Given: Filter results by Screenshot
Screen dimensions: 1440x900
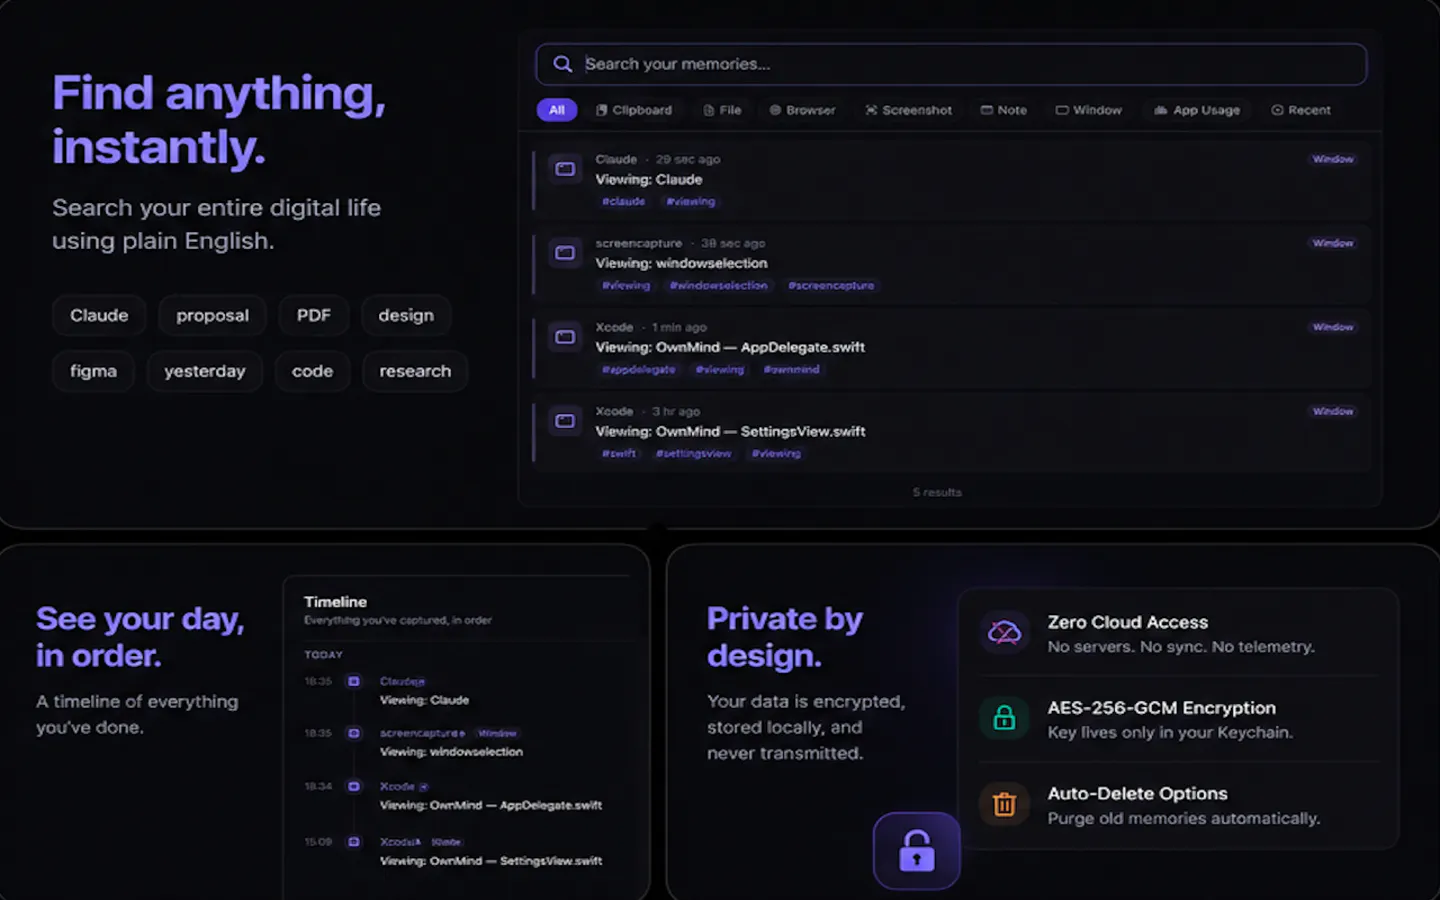Looking at the screenshot, I should point(908,110).
